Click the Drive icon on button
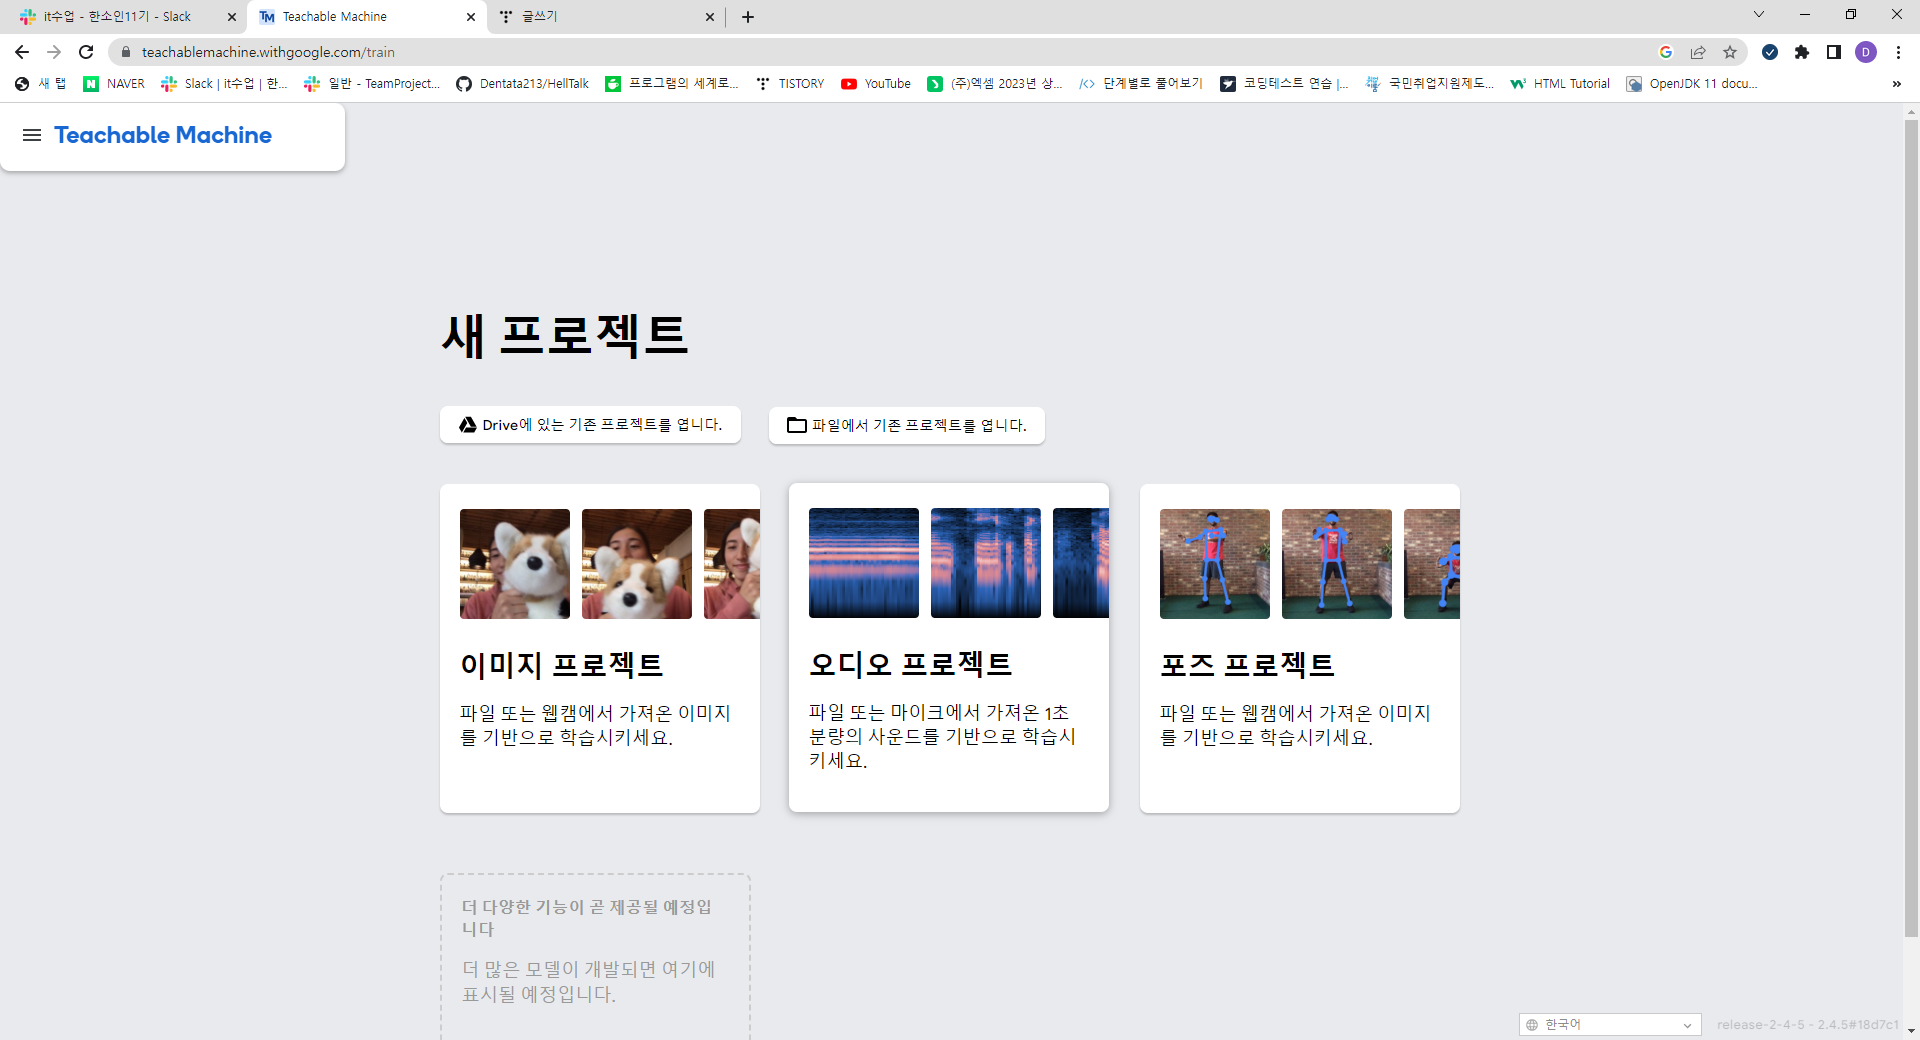The image size is (1920, 1040). [x=467, y=425]
